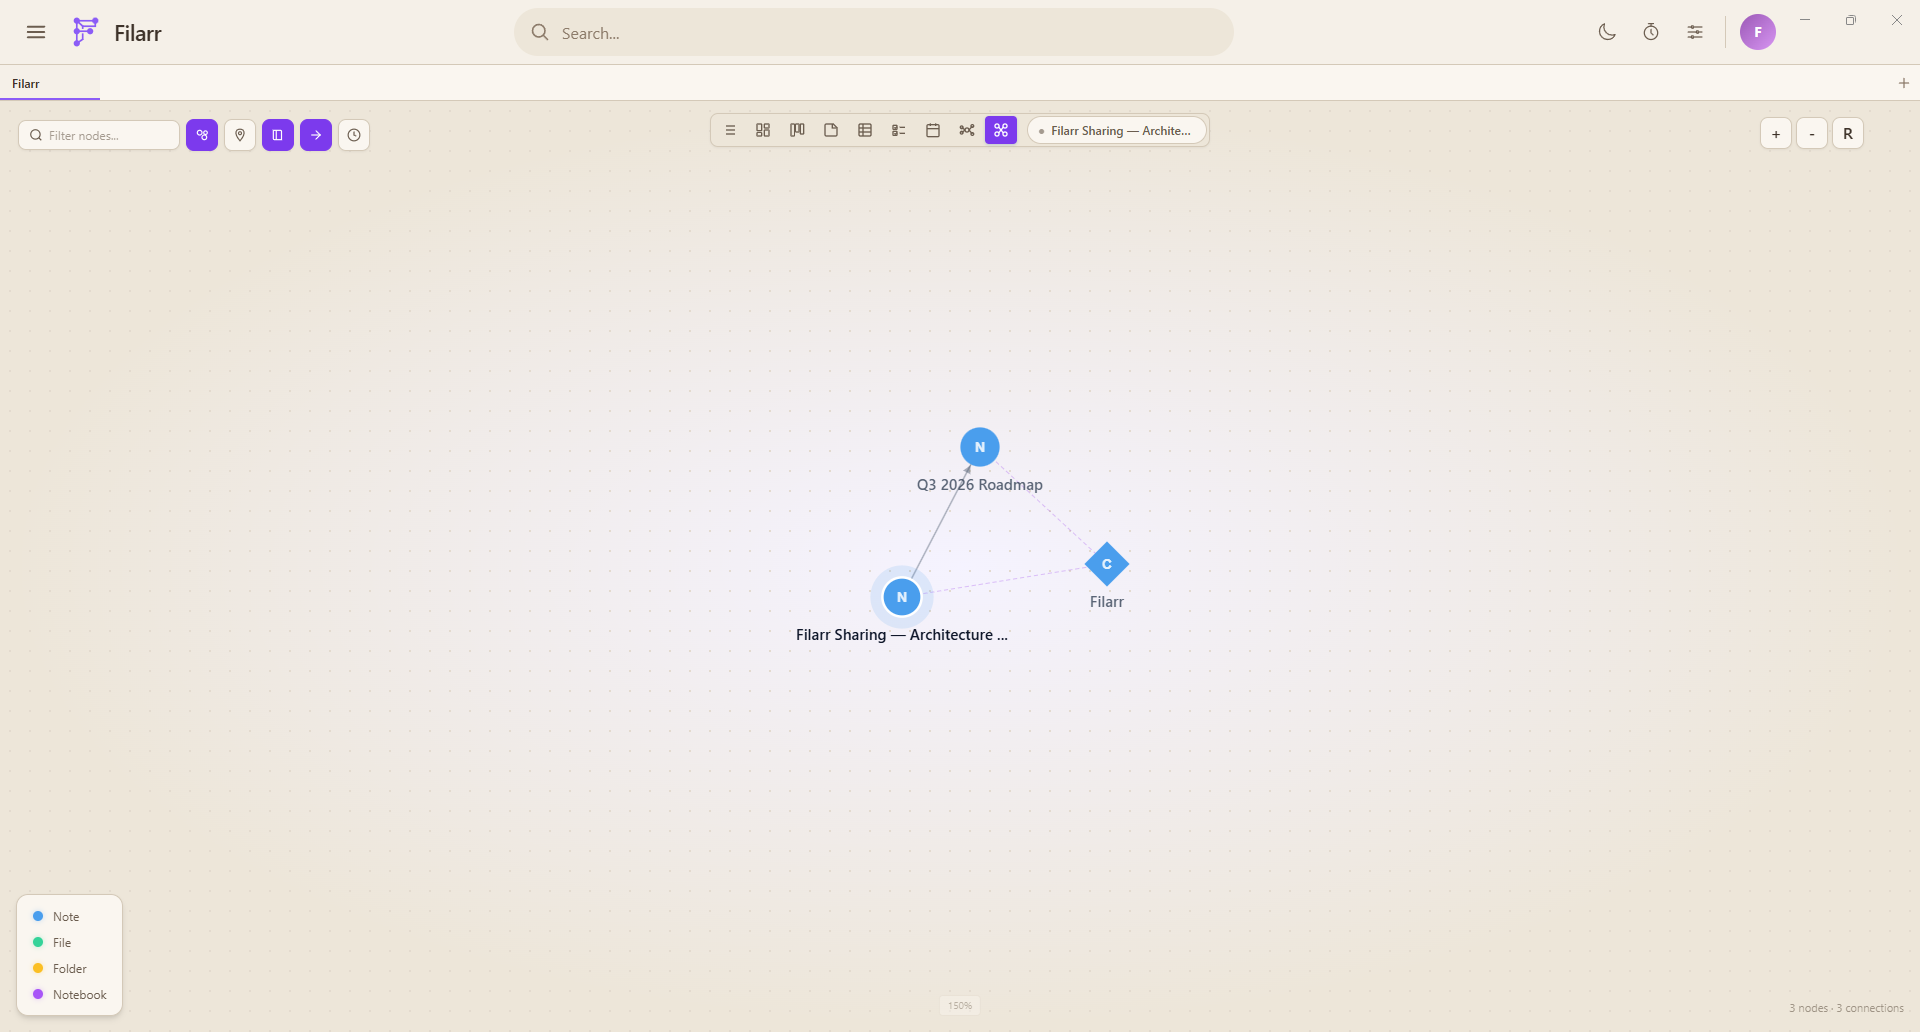Switch to checklist tasks view
The image size is (1920, 1032).
click(899, 130)
